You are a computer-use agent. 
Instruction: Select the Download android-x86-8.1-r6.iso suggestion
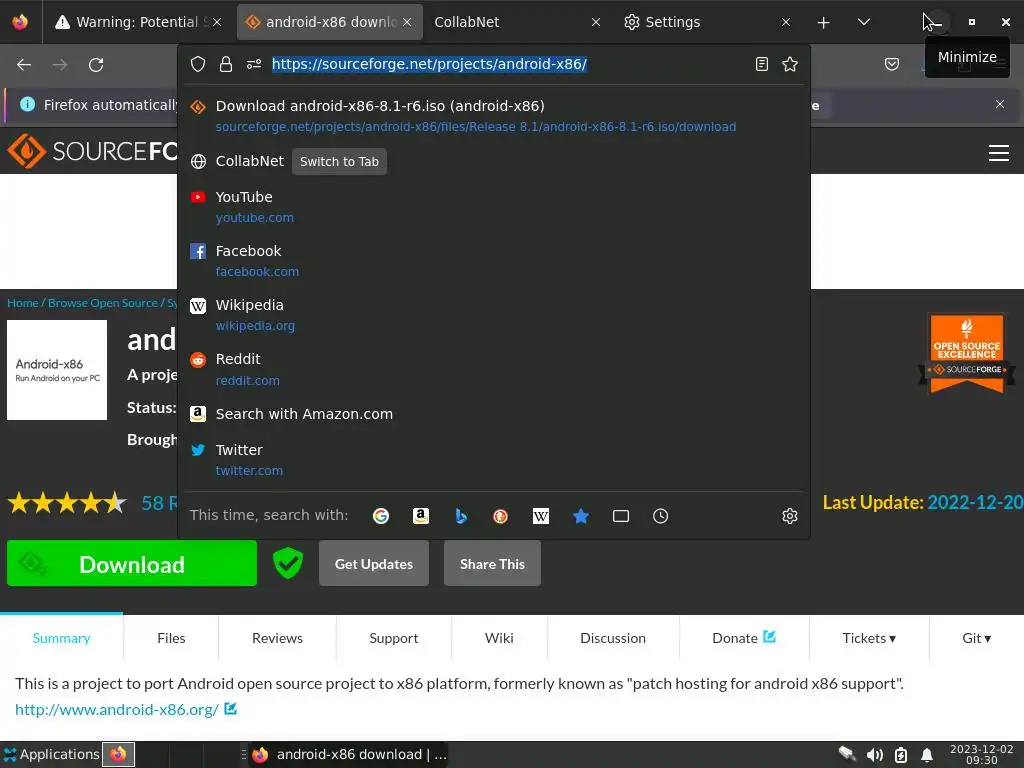tap(494, 116)
